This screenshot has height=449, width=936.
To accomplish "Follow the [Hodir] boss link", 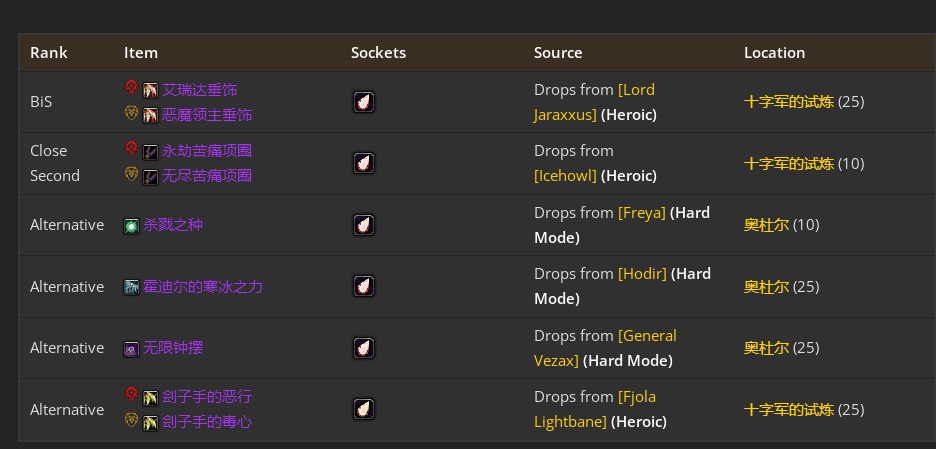I will [x=642, y=274].
